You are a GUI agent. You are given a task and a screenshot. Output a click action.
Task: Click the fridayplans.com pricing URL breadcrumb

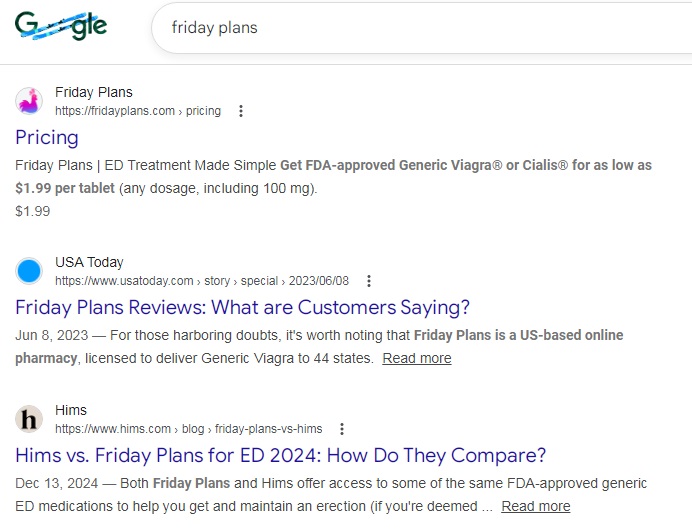(x=138, y=111)
